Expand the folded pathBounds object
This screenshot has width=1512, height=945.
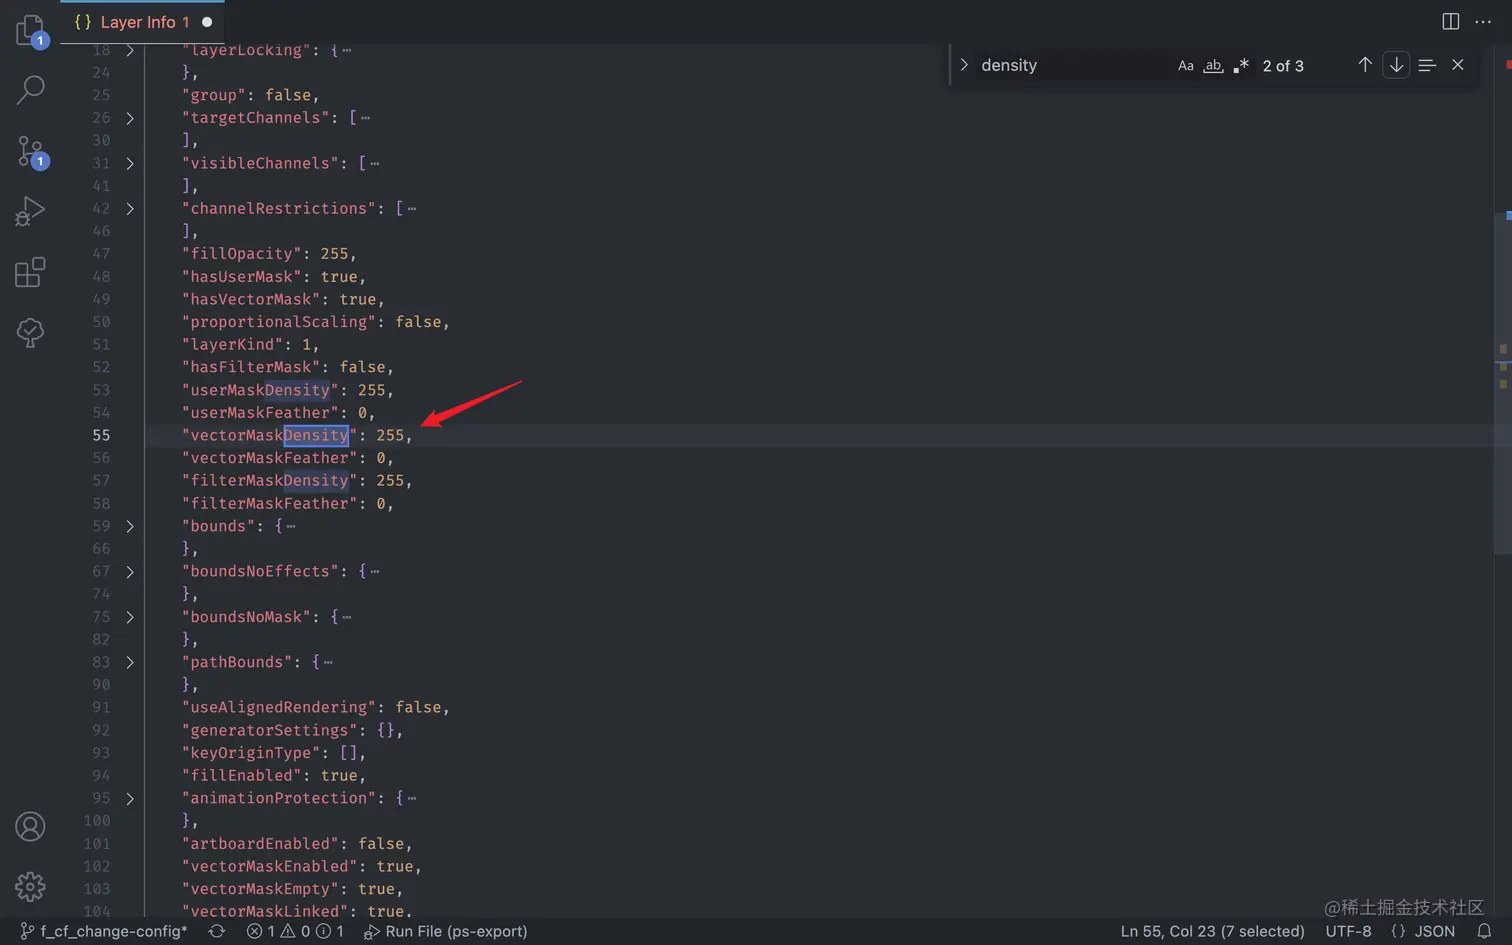click(130, 662)
